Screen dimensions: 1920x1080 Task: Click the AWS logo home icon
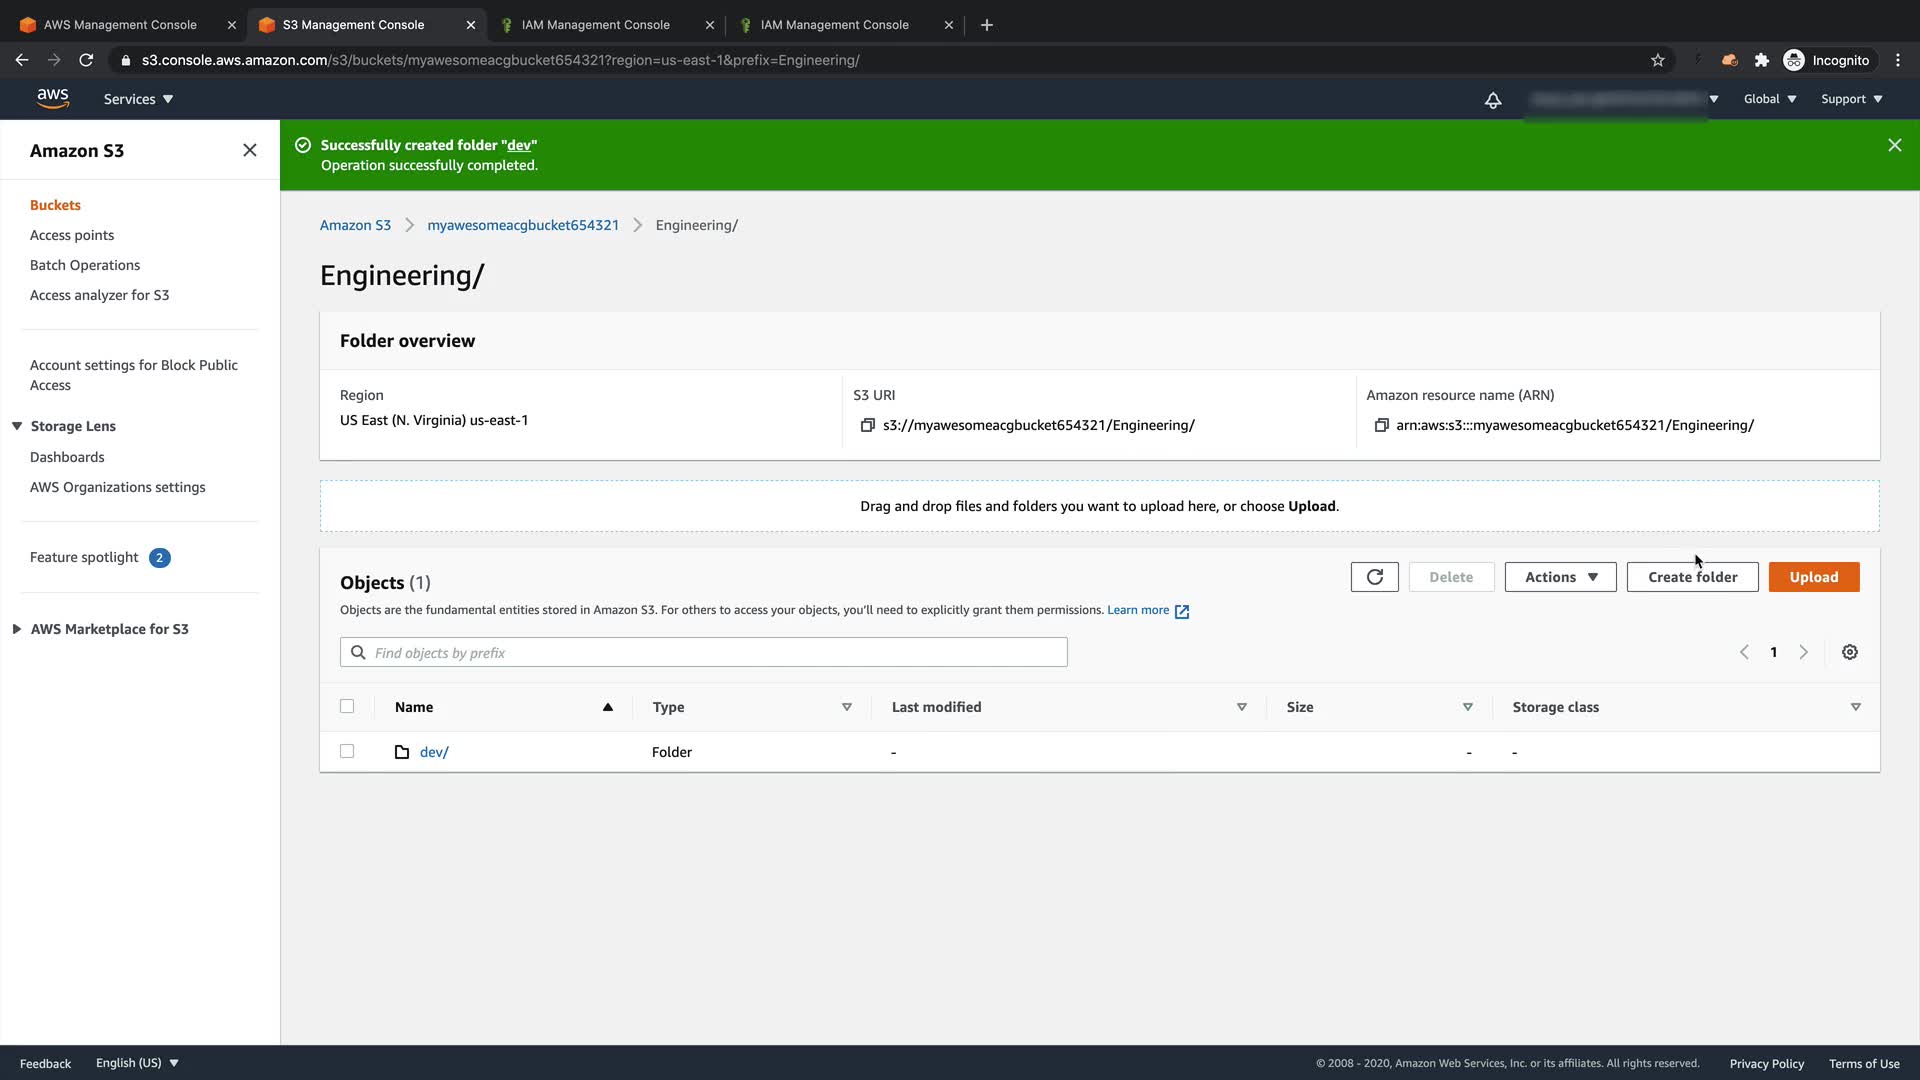pos(53,98)
